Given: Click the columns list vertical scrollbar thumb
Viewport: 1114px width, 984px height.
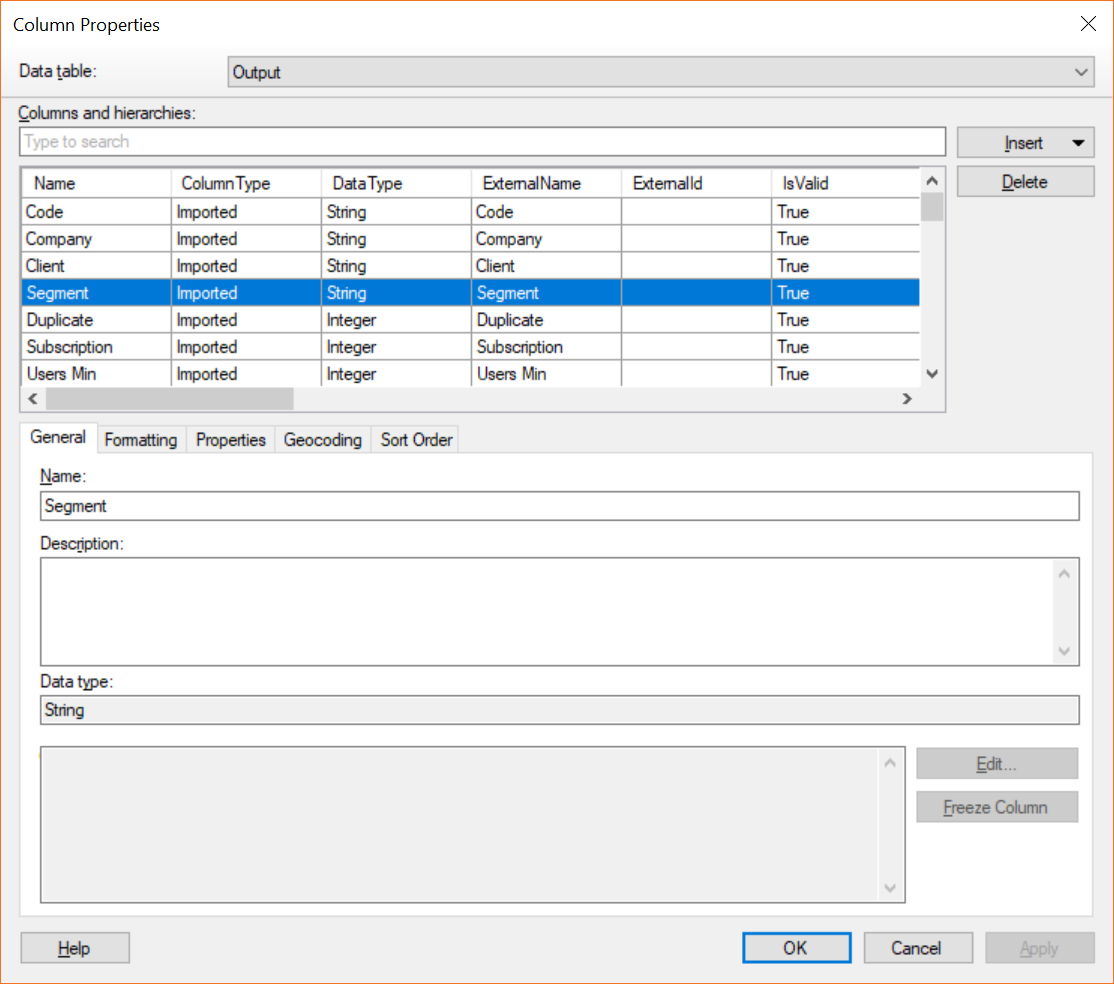Looking at the screenshot, I should (x=932, y=207).
